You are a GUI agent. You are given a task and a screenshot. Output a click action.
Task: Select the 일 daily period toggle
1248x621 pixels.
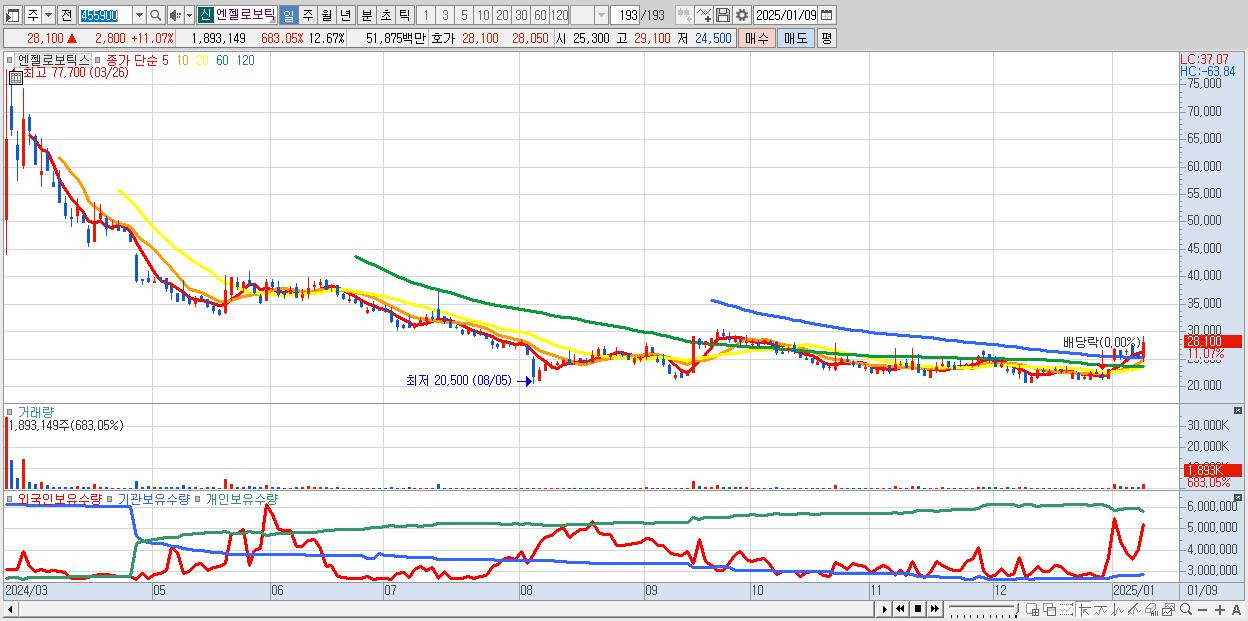288,15
